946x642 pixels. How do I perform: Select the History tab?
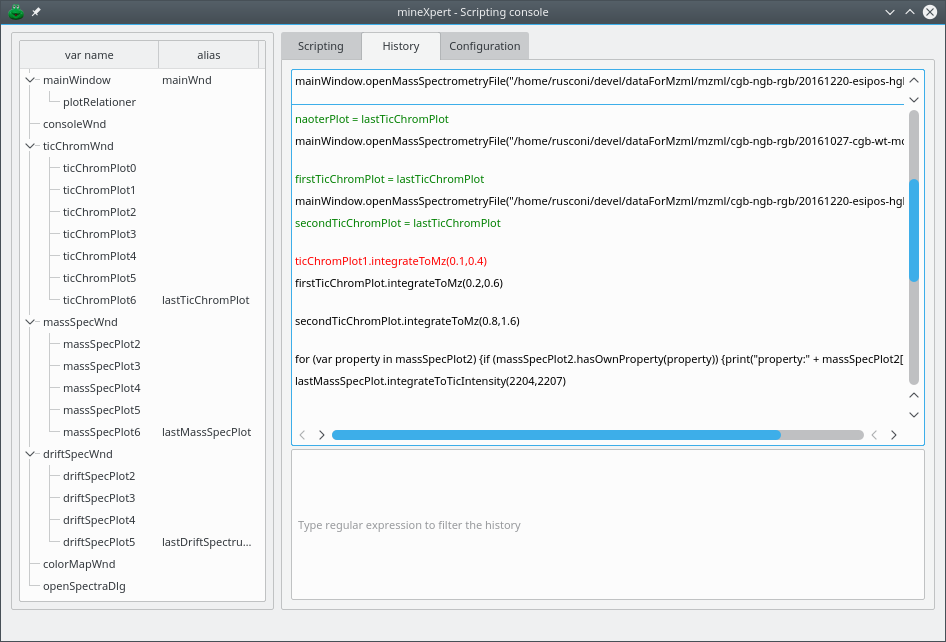[400, 46]
